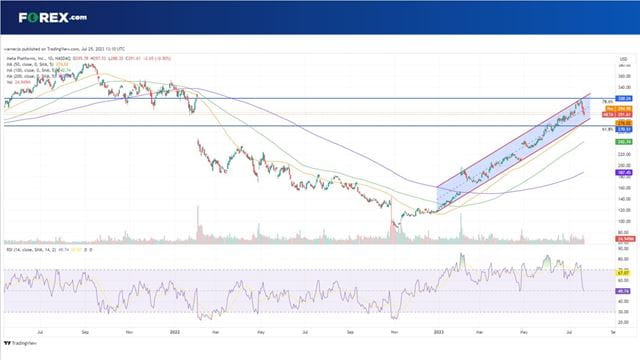This screenshot has width=640, height=360.
Task: Click the green 242.74 moving average price tag
Action: 624,142
